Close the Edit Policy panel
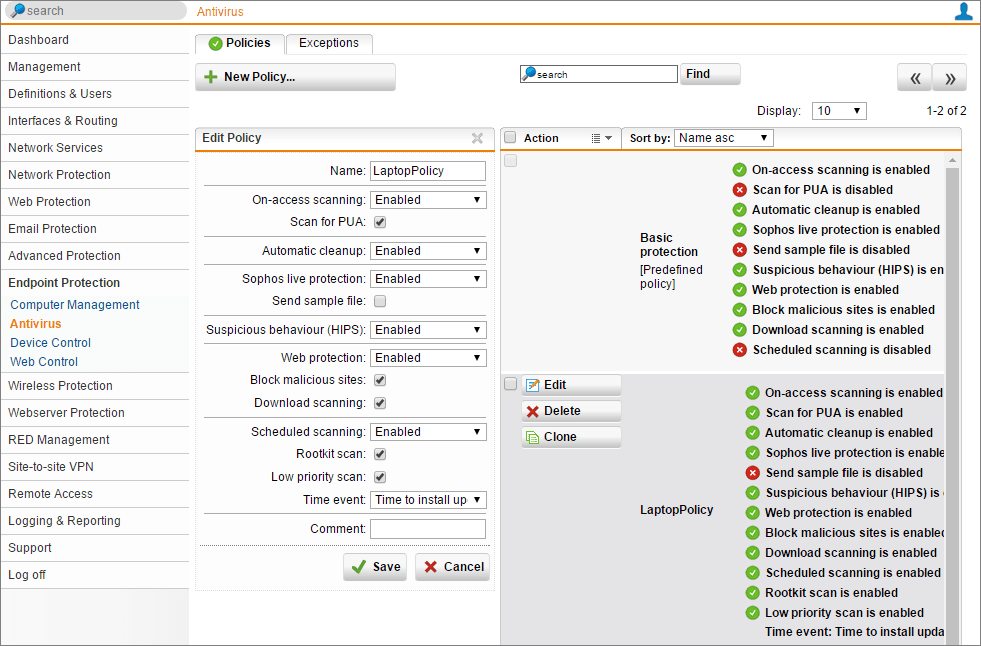Viewport: 981px width, 646px height. 477,138
